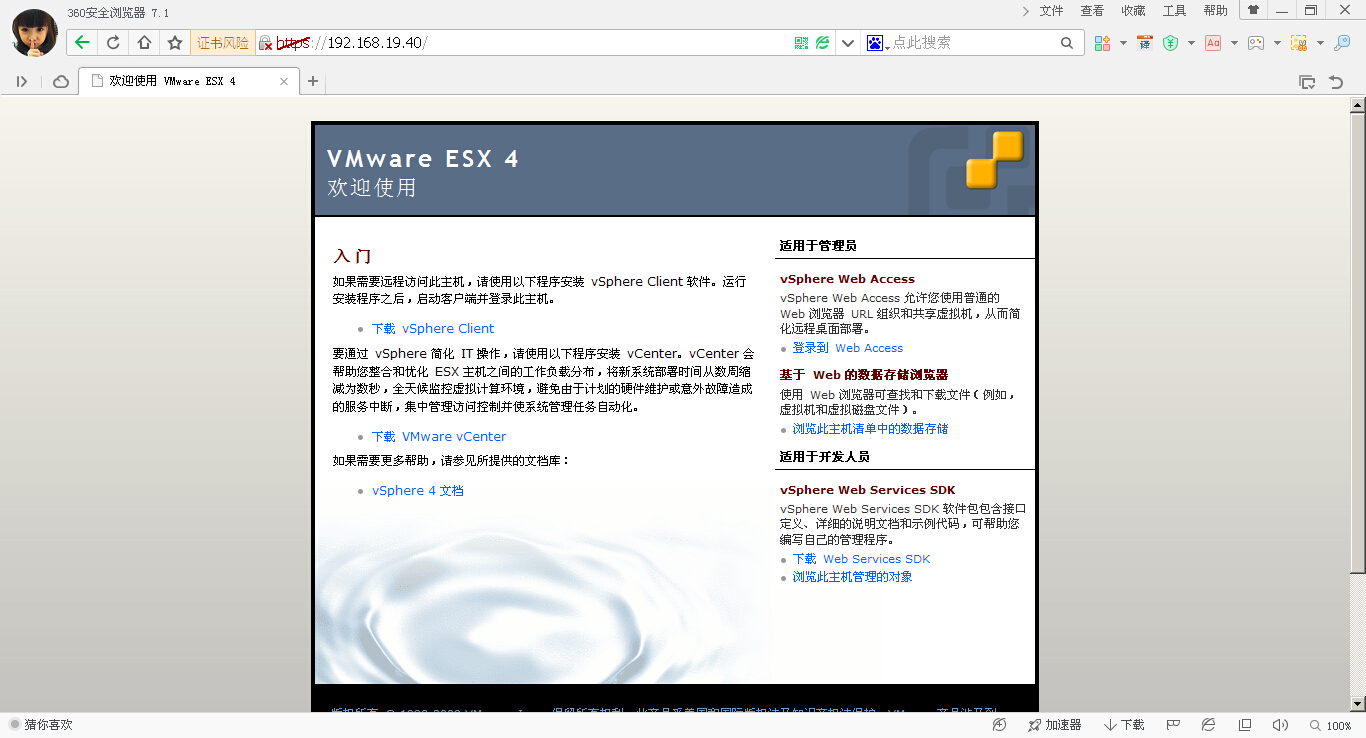Toggle the sidebar panel icon left of tabs
1366x738 pixels.
(x=22, y=81)
